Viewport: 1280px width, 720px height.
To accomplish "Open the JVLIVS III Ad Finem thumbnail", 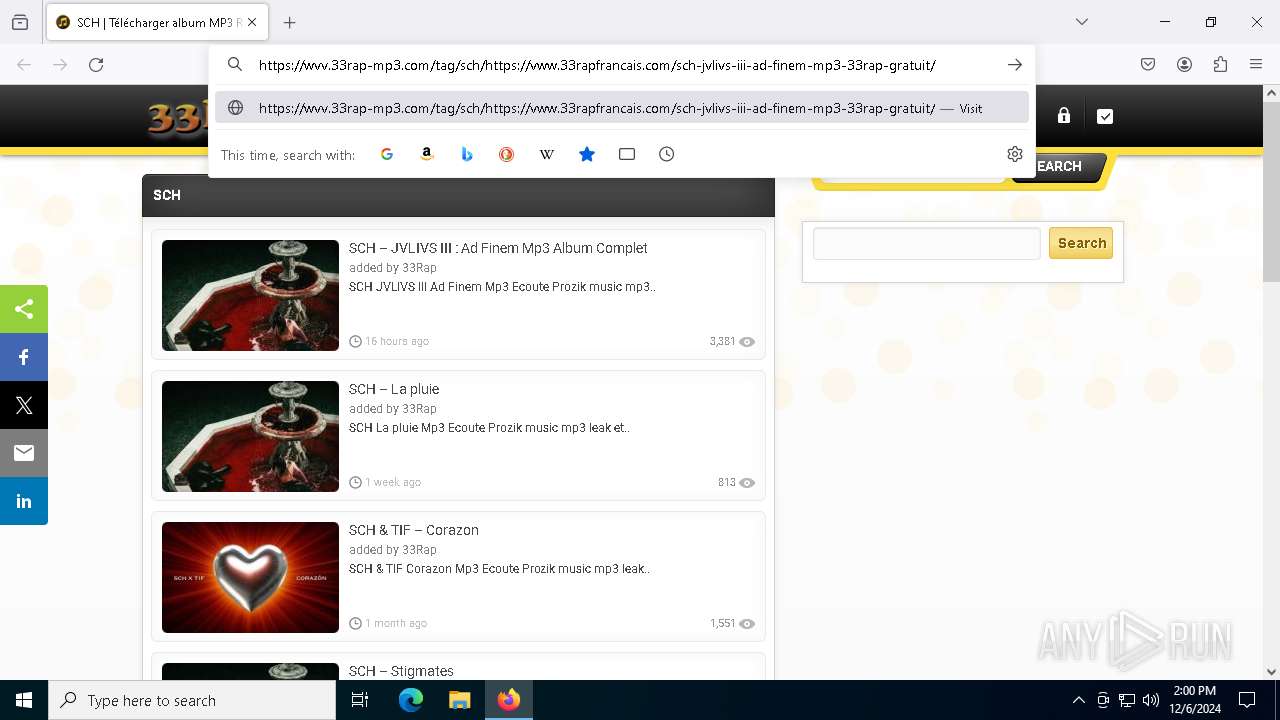I will (250, 295).
